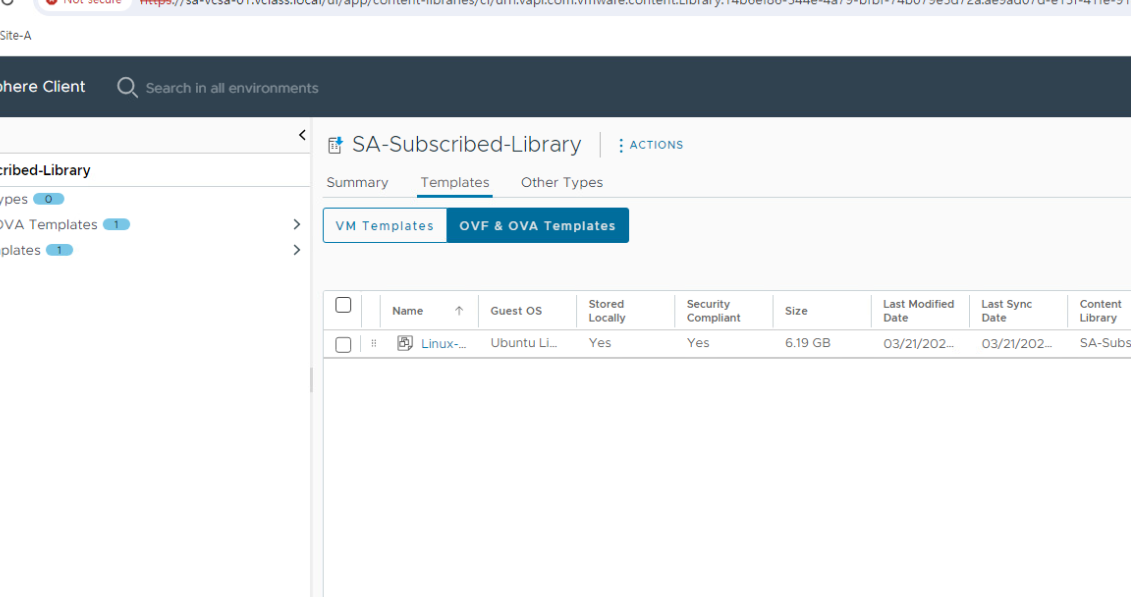
Task: Open the ACTIONS menu
Action: point(650,145)
